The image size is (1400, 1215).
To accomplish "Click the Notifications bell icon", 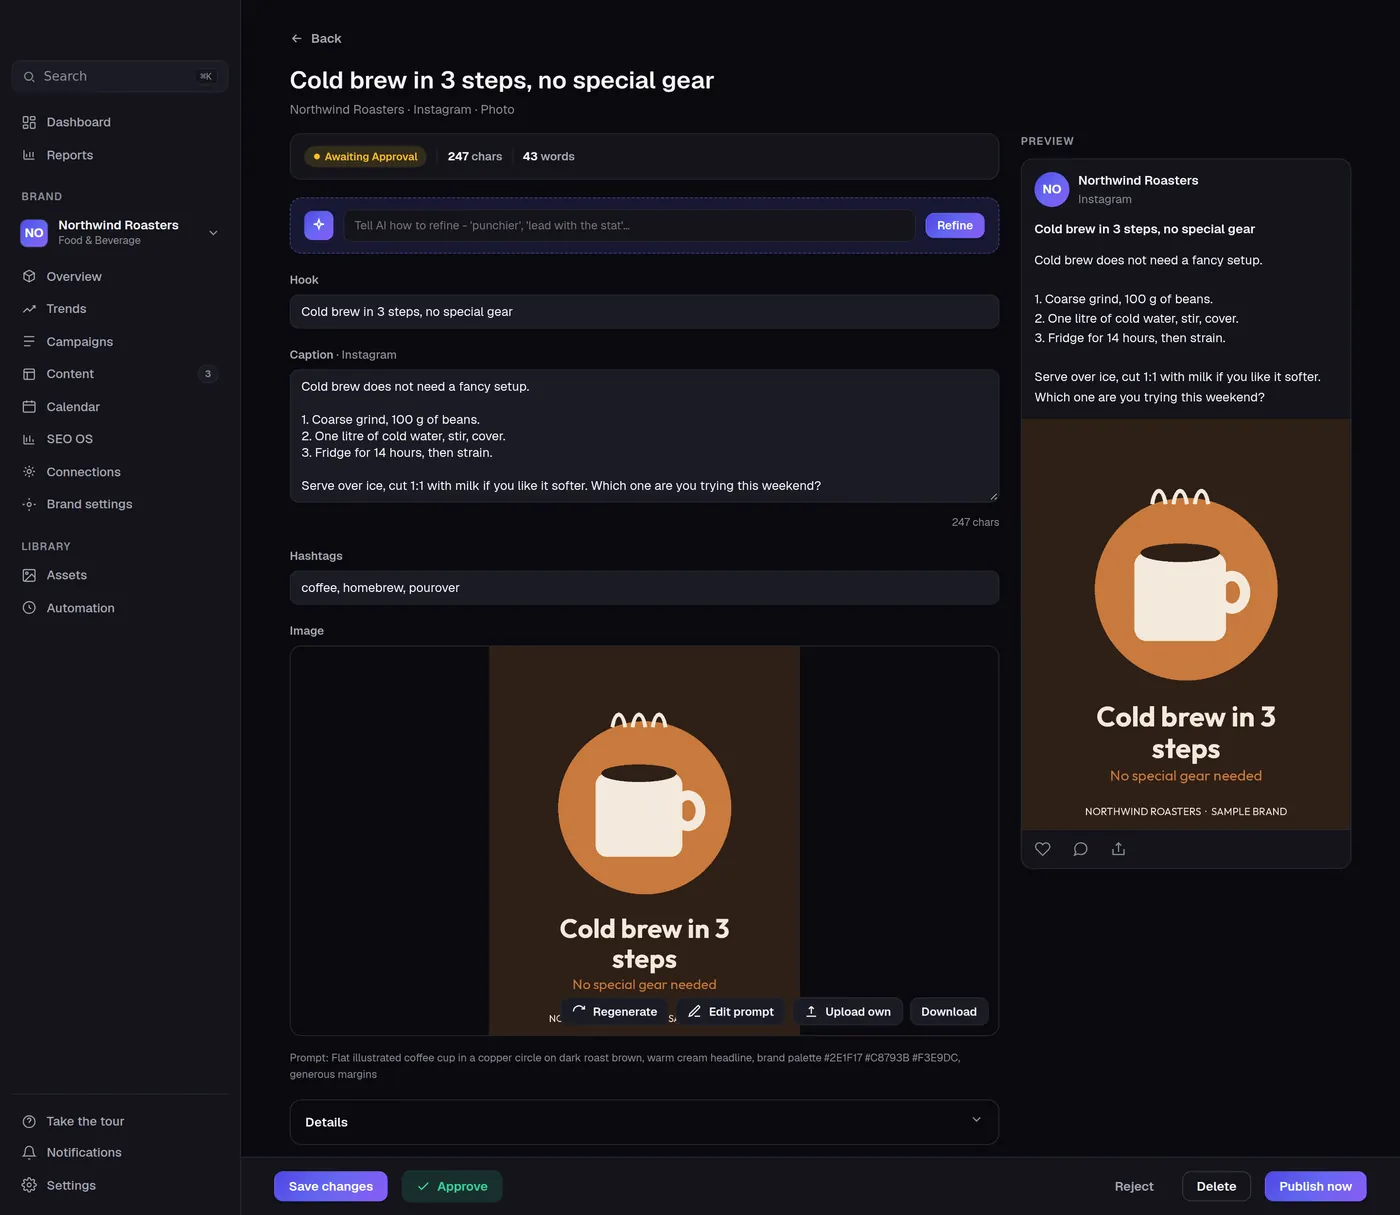I will coord(29,1153).
